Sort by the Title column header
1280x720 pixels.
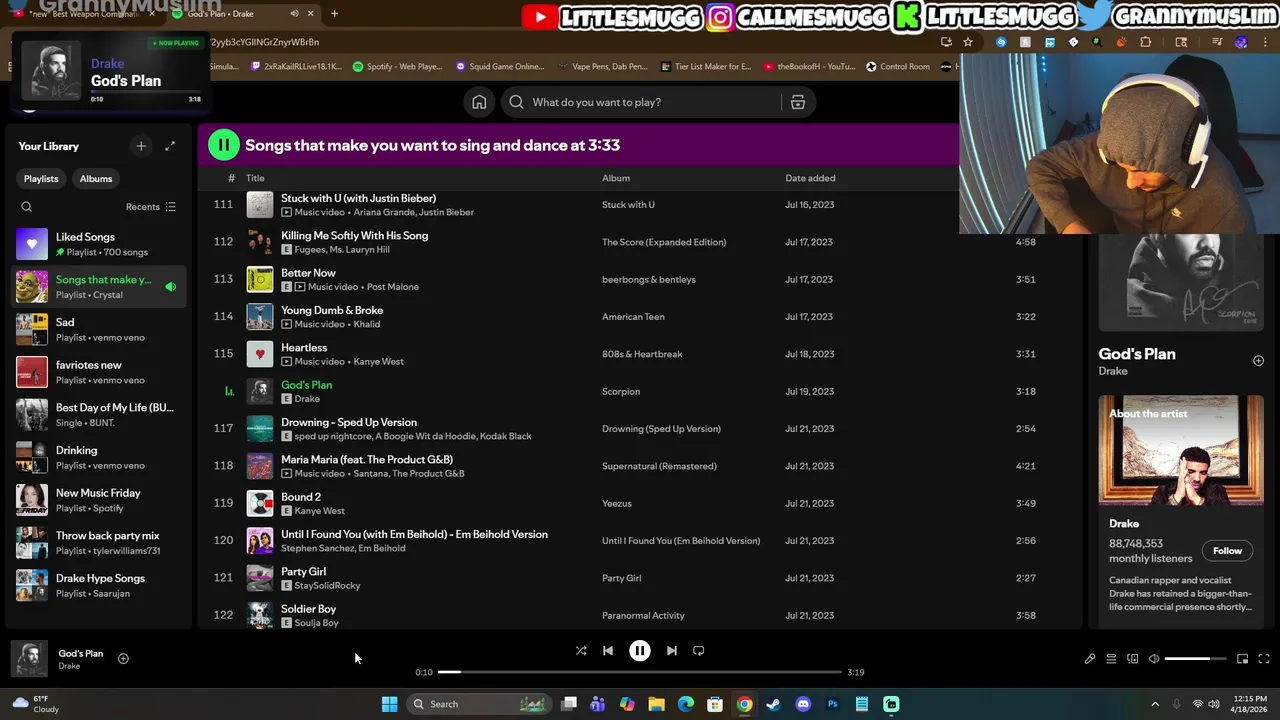255,178
